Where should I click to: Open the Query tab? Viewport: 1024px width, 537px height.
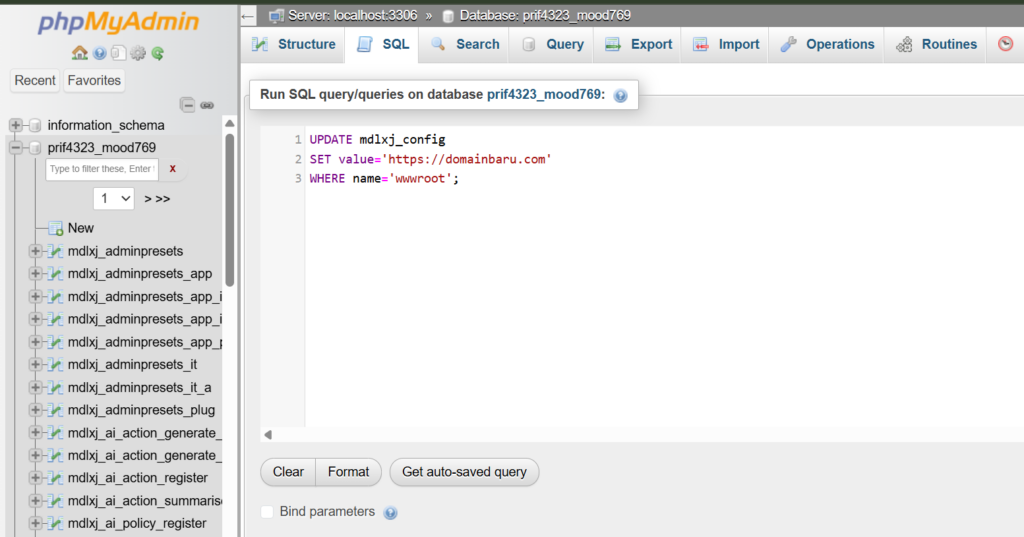coord(552,44)
